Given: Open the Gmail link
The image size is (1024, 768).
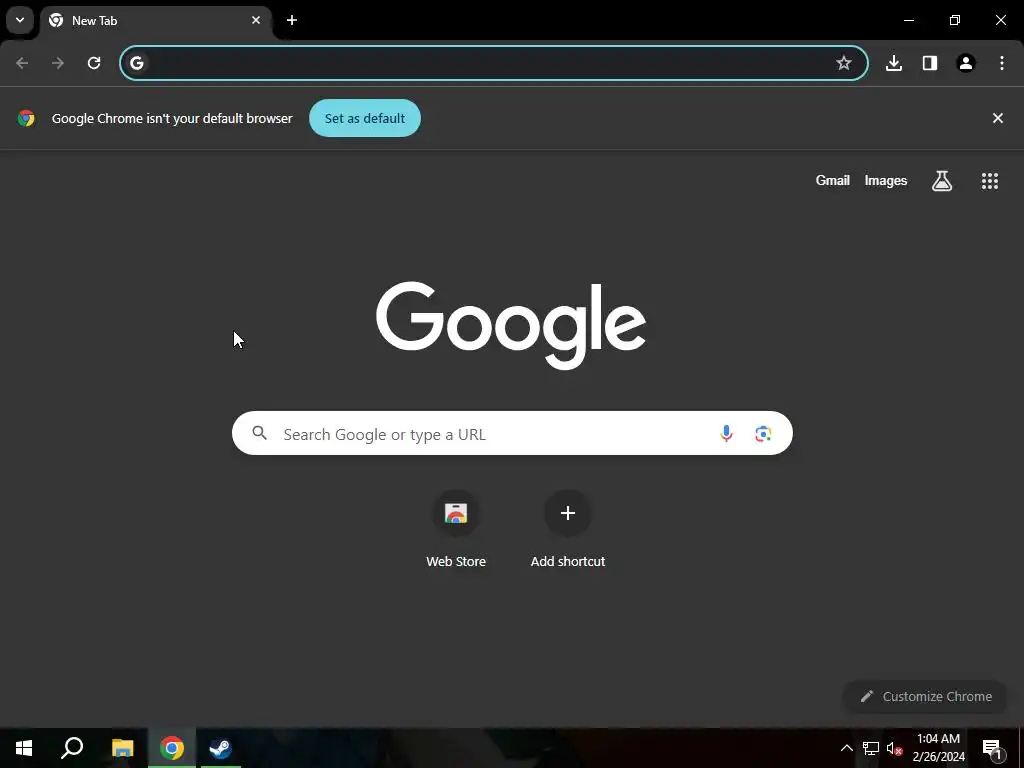Looking at the screenshot, I should click(833, 181).
